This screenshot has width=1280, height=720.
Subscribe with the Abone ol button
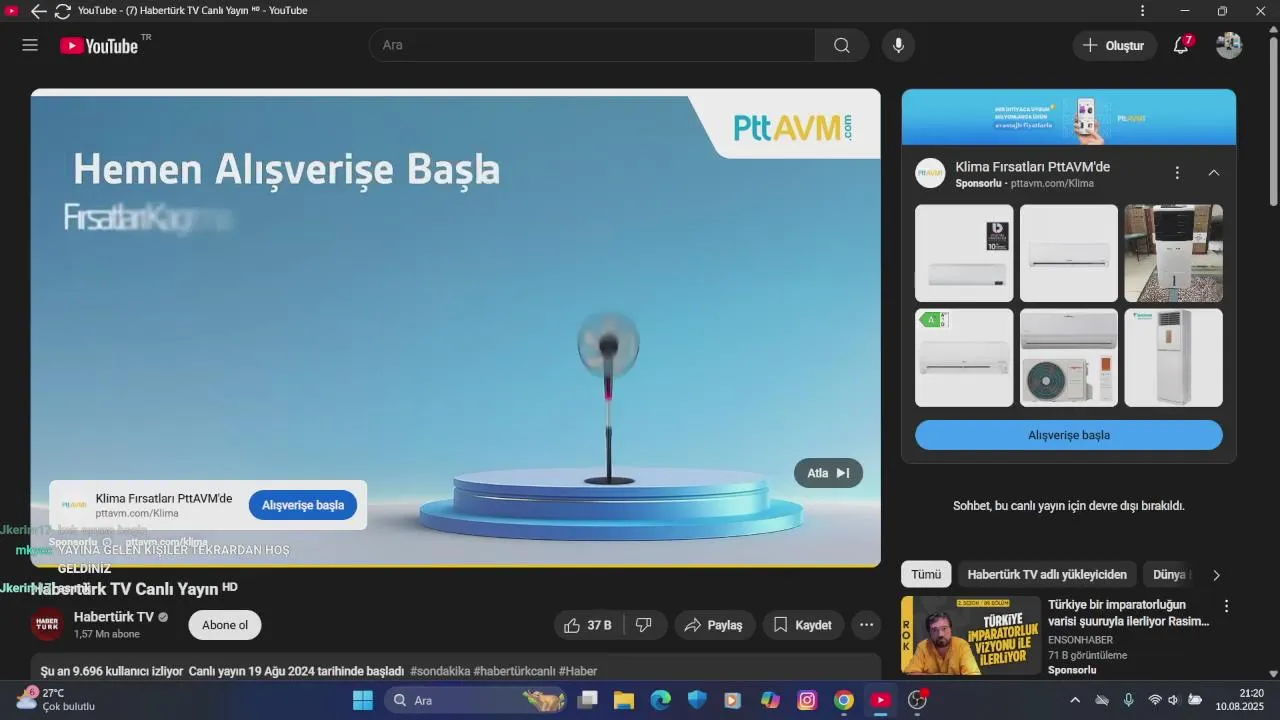click(x=225, y=625)
